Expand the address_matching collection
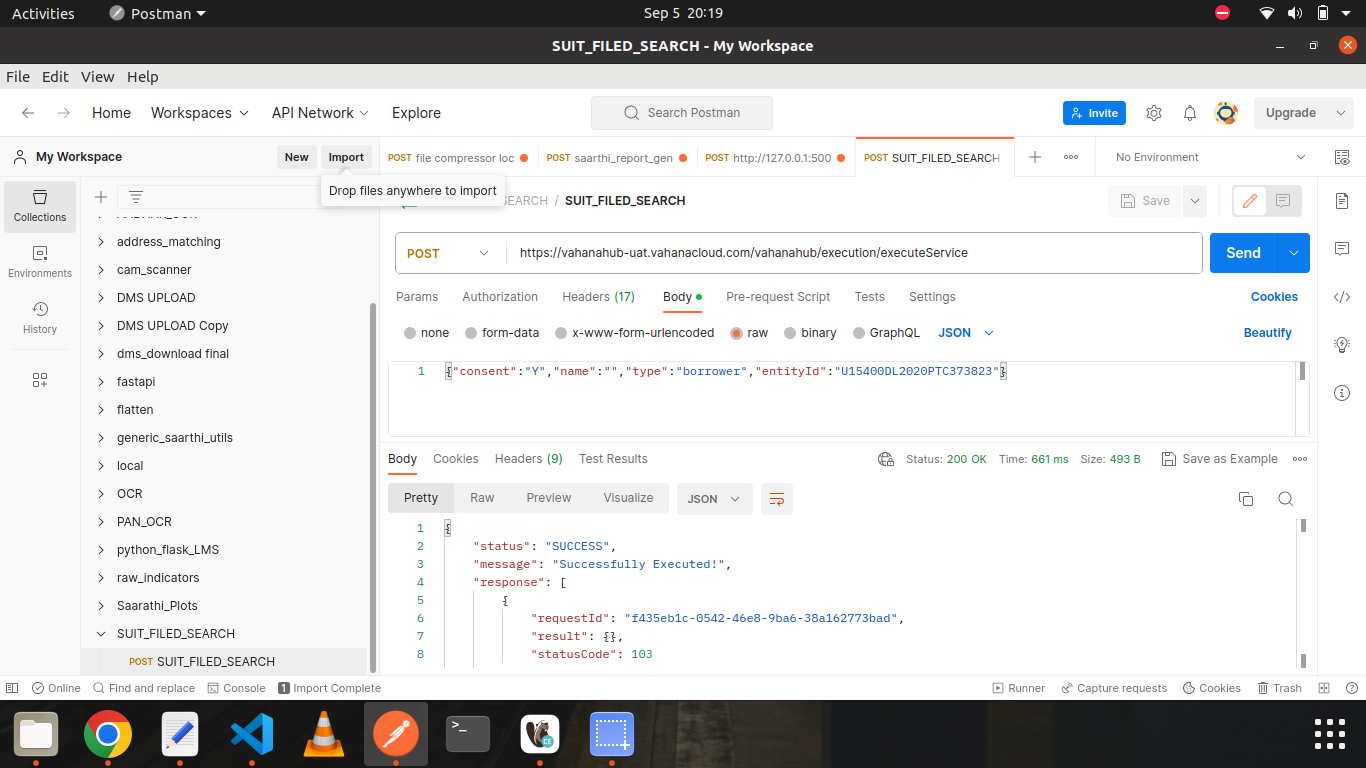Screen dimensions: 1366x768 [x=101, y=242]
